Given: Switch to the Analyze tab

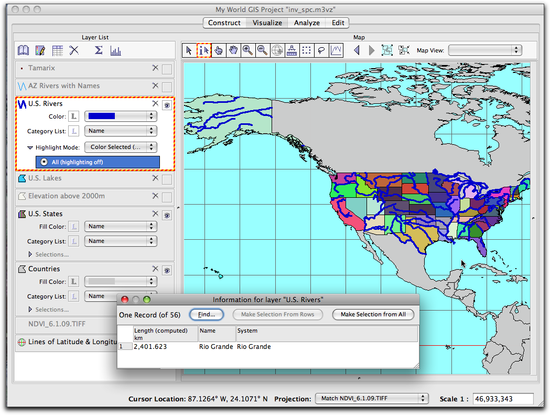Looking at the screenshot, I should pyautogui.click(x=307, y=23).
